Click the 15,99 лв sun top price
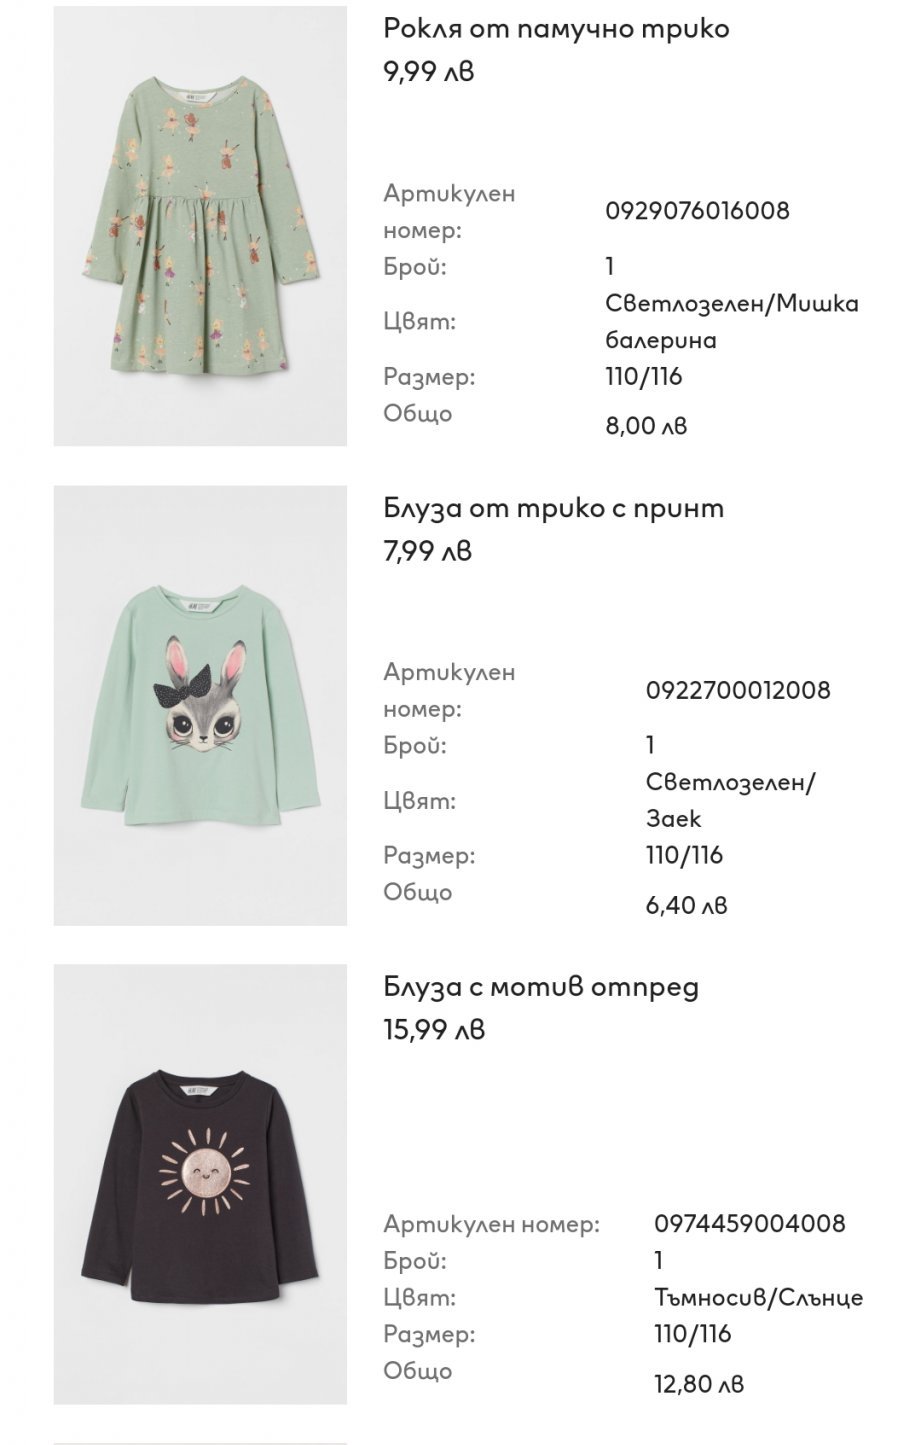Viewport: 921px width, 1445px height. click(x=434, y=1030)
